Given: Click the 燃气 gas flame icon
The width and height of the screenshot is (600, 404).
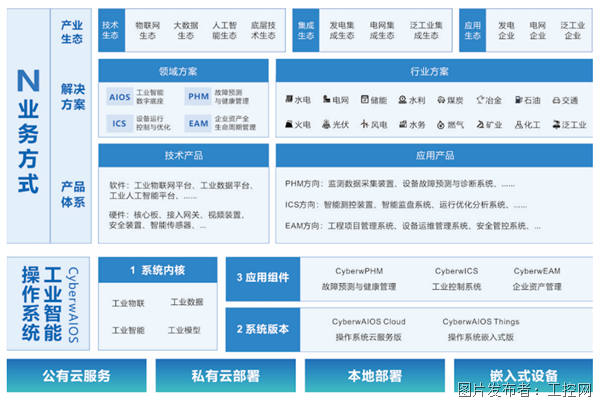Looking at the screenshot, I should tap(441, 125).
